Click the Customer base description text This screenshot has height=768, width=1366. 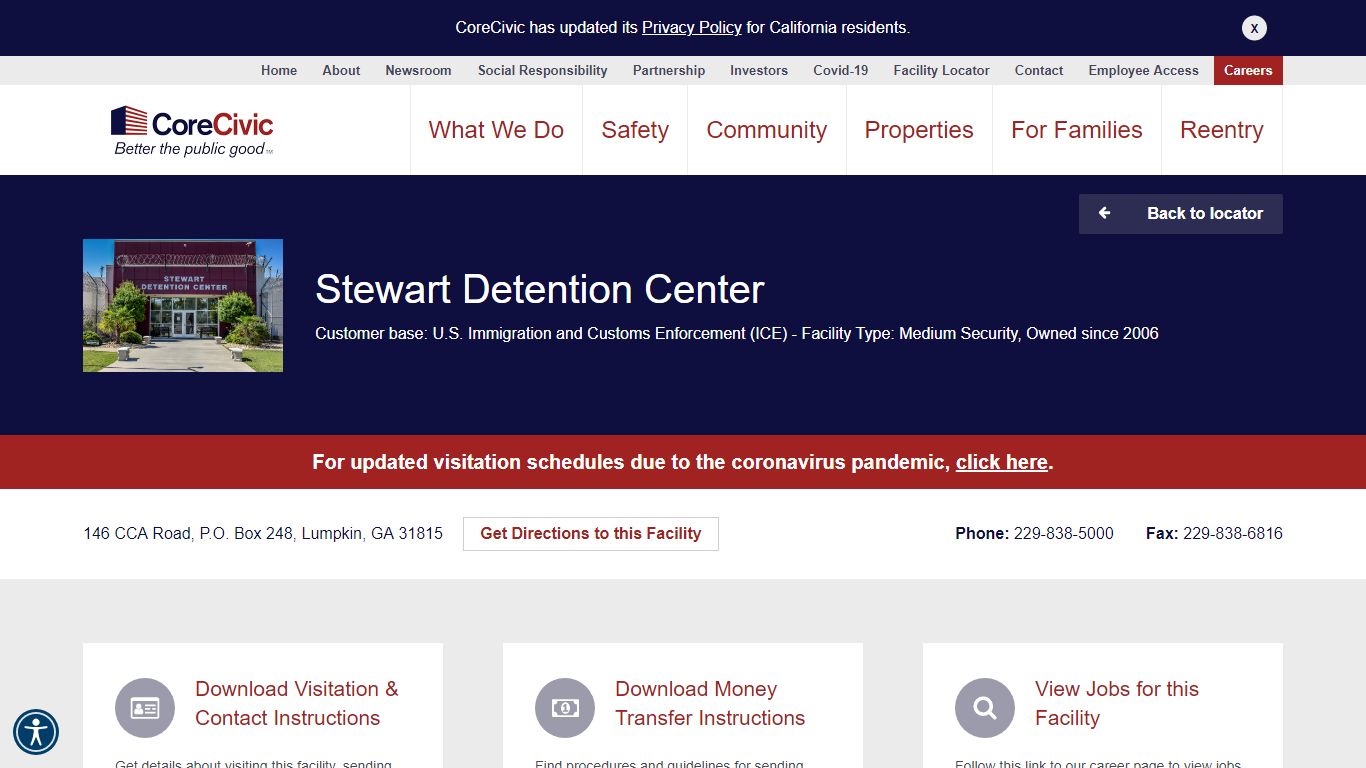[x=737, y=333]
